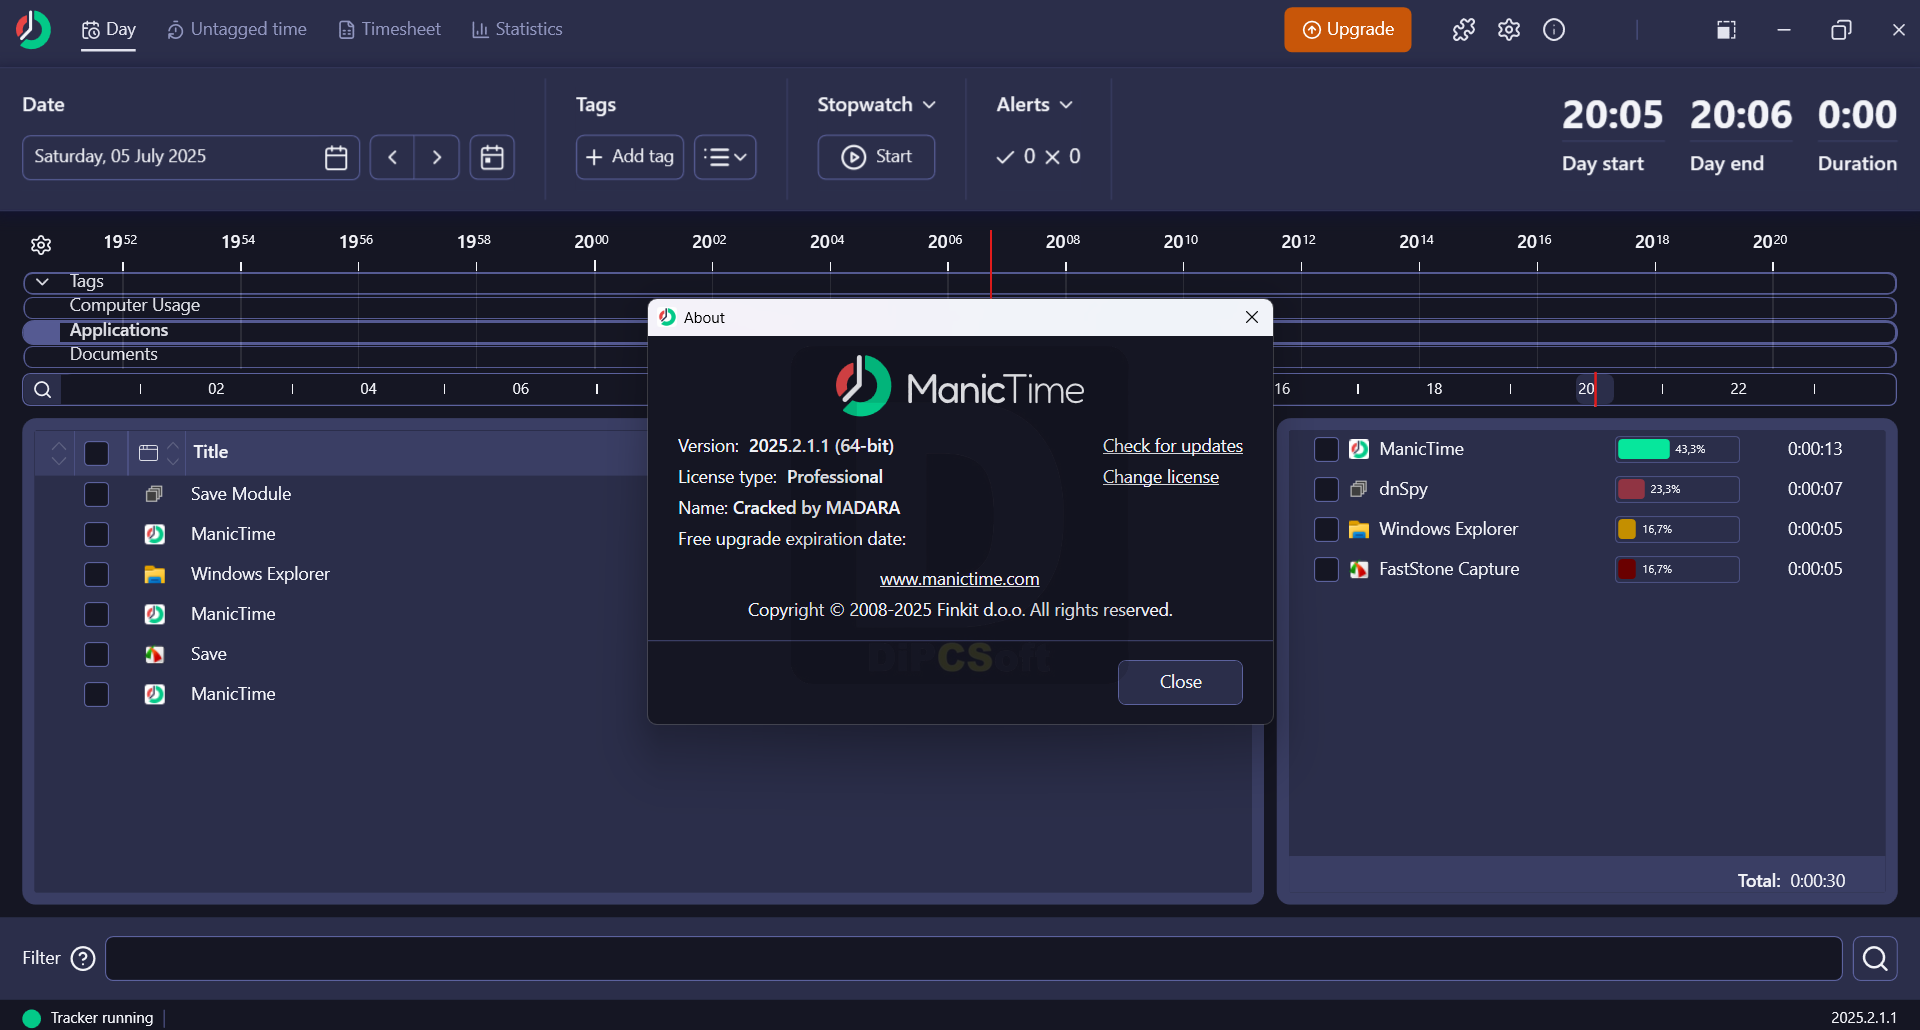This screenshot has width=1920, height=1030.
Task: Select the Computer Usage timeline
Action: [x=135, y=306]
